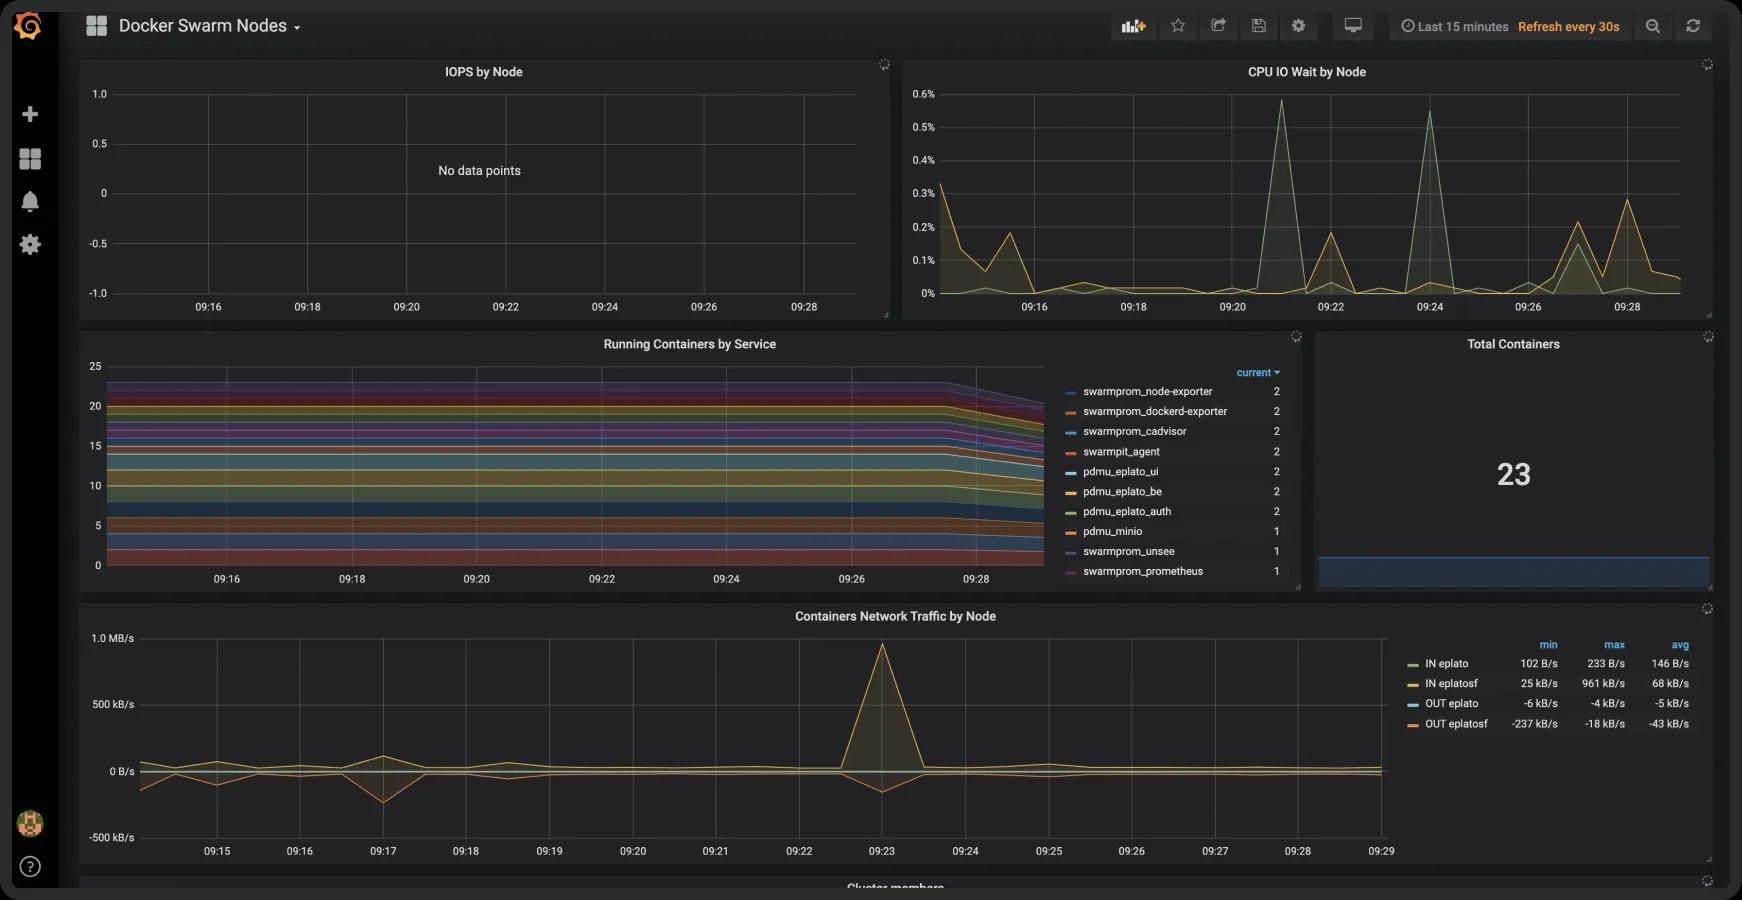
Task: Open the Create plus menu in sidebar
Action: [30, 114]
